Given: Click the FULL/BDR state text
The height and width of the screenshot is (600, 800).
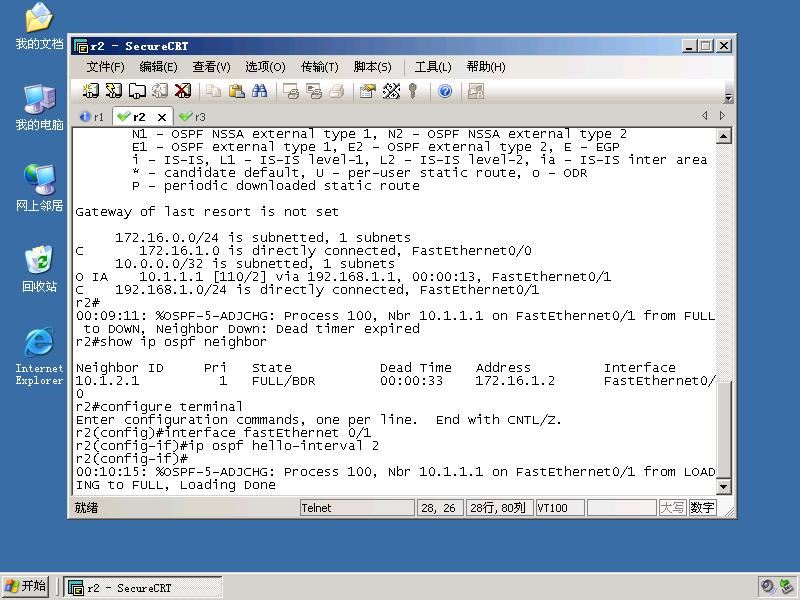Looking at the screenshot, I should coord(283,381).
